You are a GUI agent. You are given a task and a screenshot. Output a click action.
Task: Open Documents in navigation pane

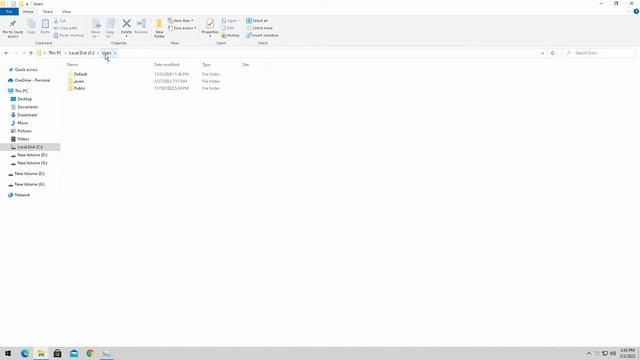click(27, 107)
